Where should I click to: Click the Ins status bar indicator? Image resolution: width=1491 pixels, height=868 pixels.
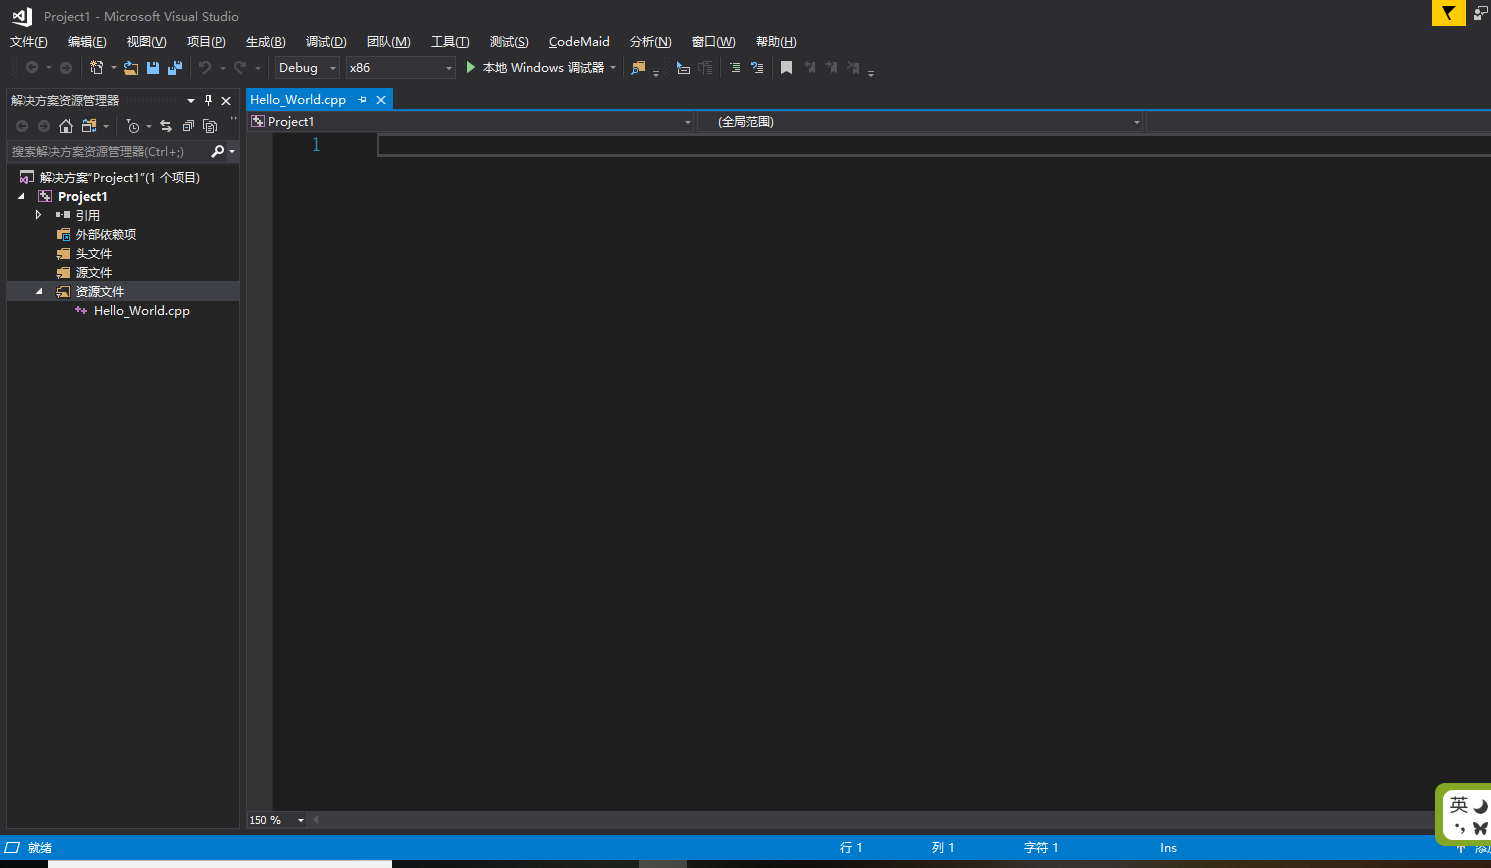click(1169, 848)
